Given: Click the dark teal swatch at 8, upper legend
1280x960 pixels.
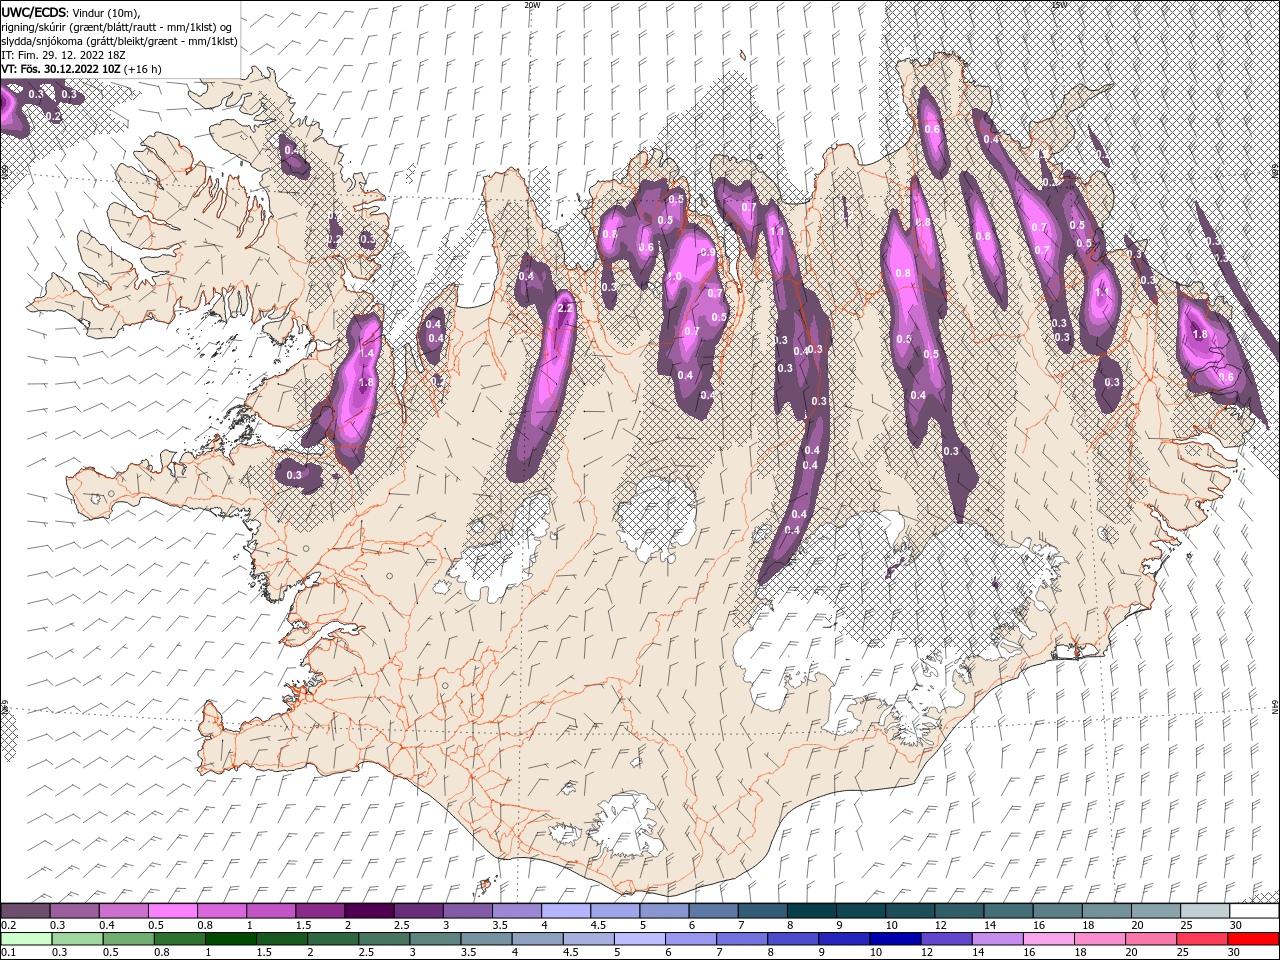Looking at the screenshot, I should [810, 911].
